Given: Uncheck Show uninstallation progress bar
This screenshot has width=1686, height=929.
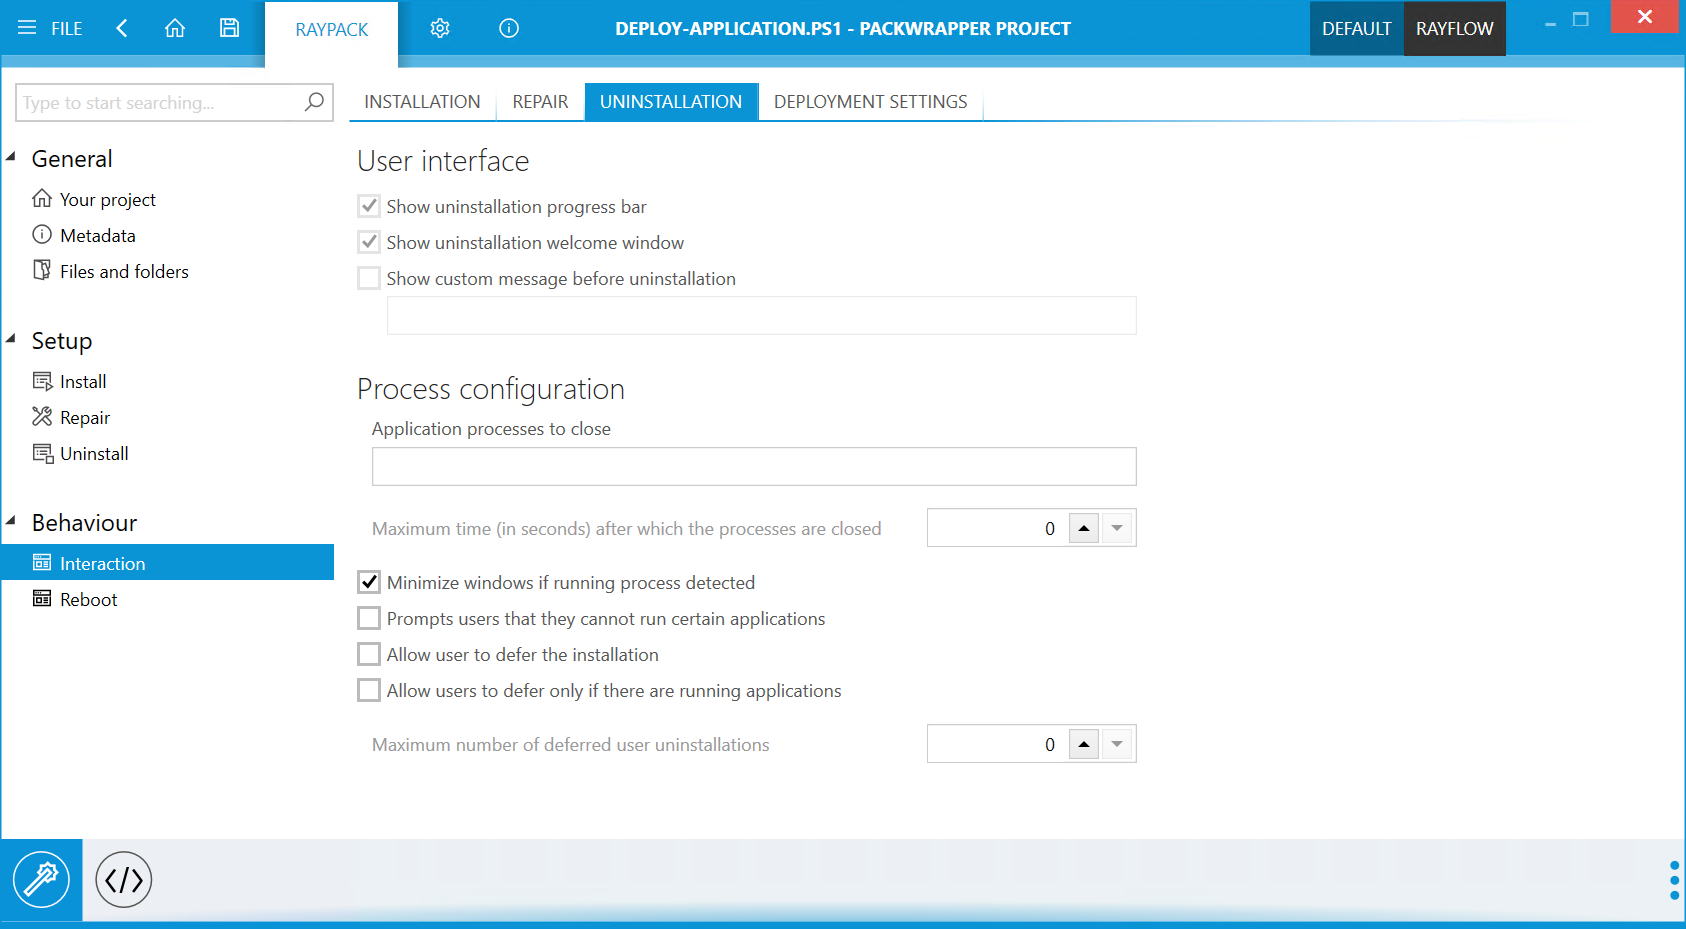Looking at the screenshot, I should [369, 206].
